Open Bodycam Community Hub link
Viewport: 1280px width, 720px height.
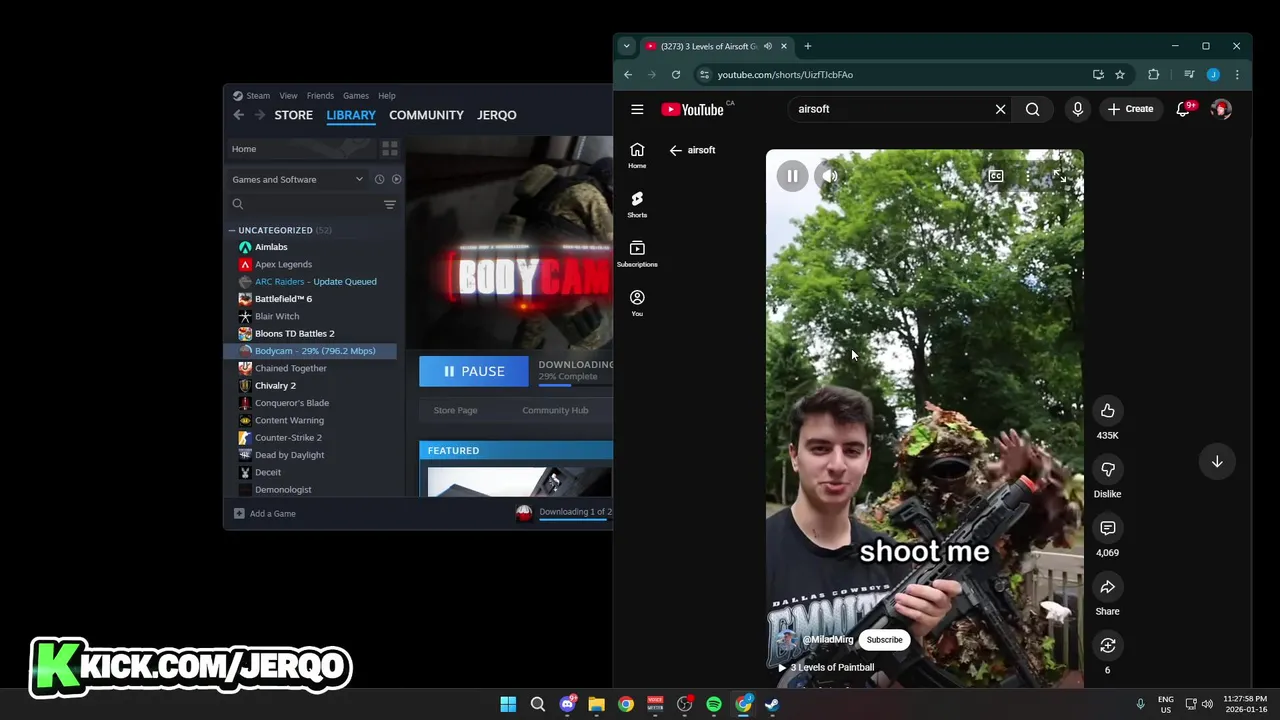(x=555, y=410)
